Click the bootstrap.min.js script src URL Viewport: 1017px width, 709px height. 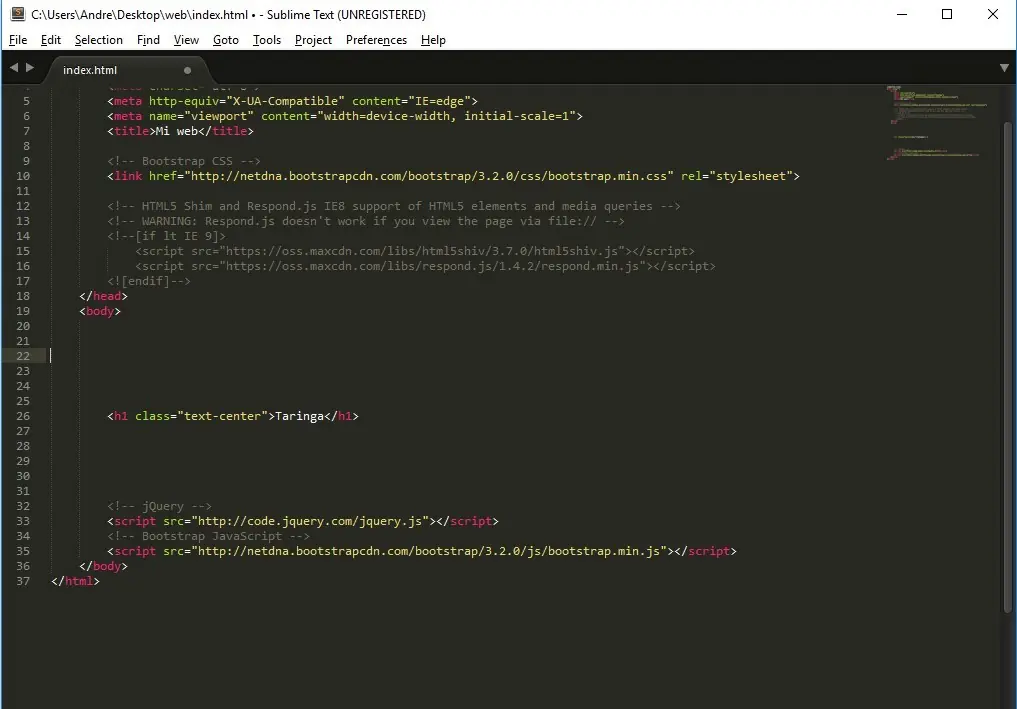pos(429,551)
